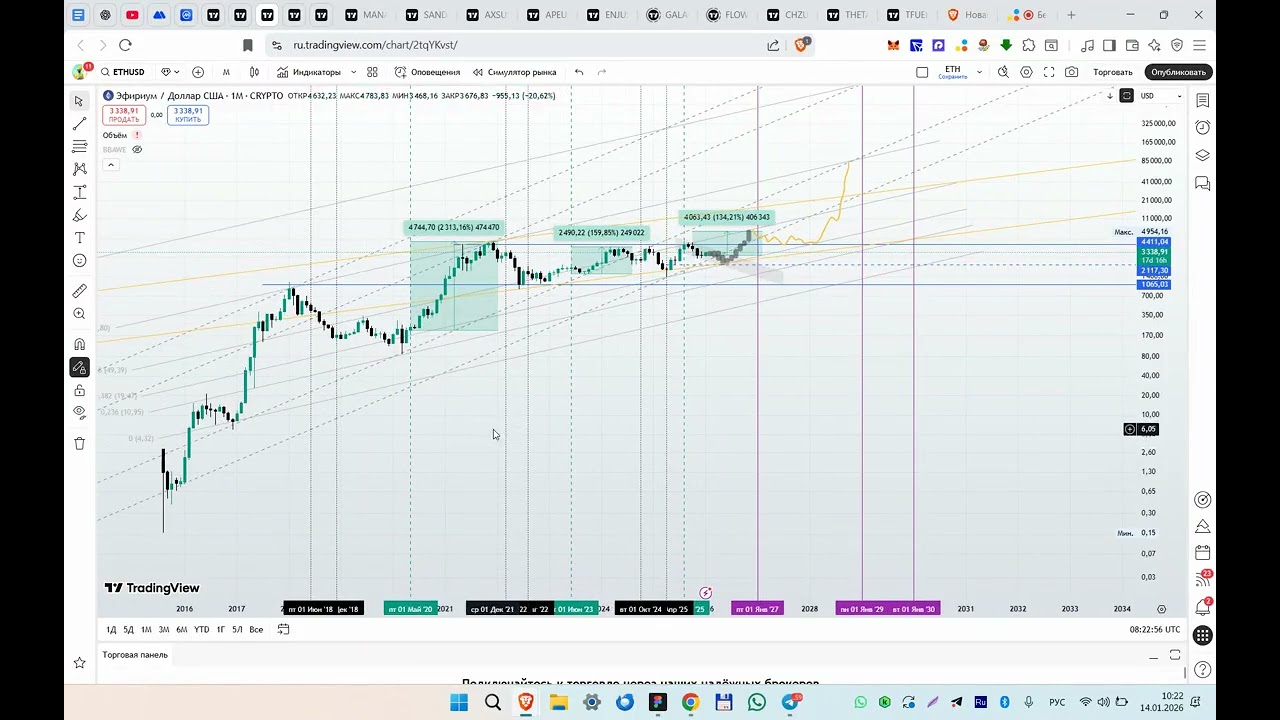This screenshot has height=720, width=1280.
Task: Add symbol to compare with plus icon
Action: pos(198,72)
